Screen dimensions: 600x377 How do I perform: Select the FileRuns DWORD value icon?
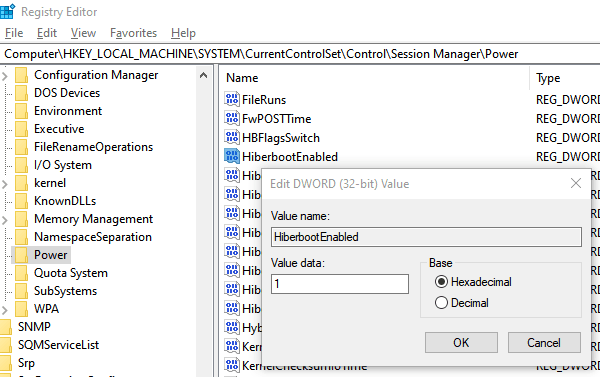232,99
